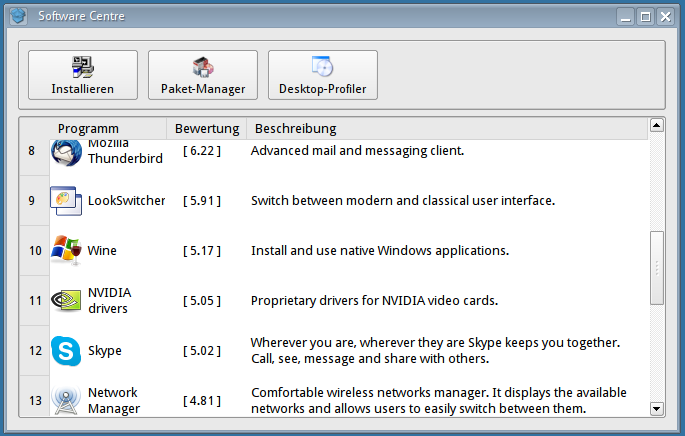Click the vertical scrollbar thumb

click(657, 267)
